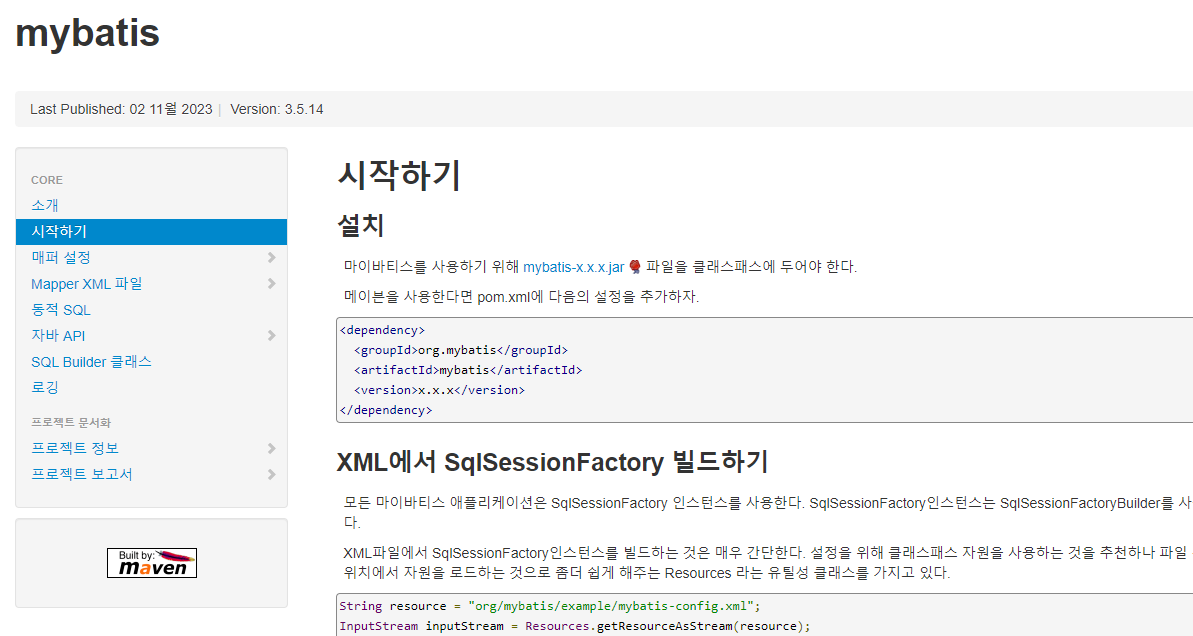The height and width of the screenshot is (636, 1193).
Task: Open the 프로젝트 정보 sidebar link
Action: 75,448
